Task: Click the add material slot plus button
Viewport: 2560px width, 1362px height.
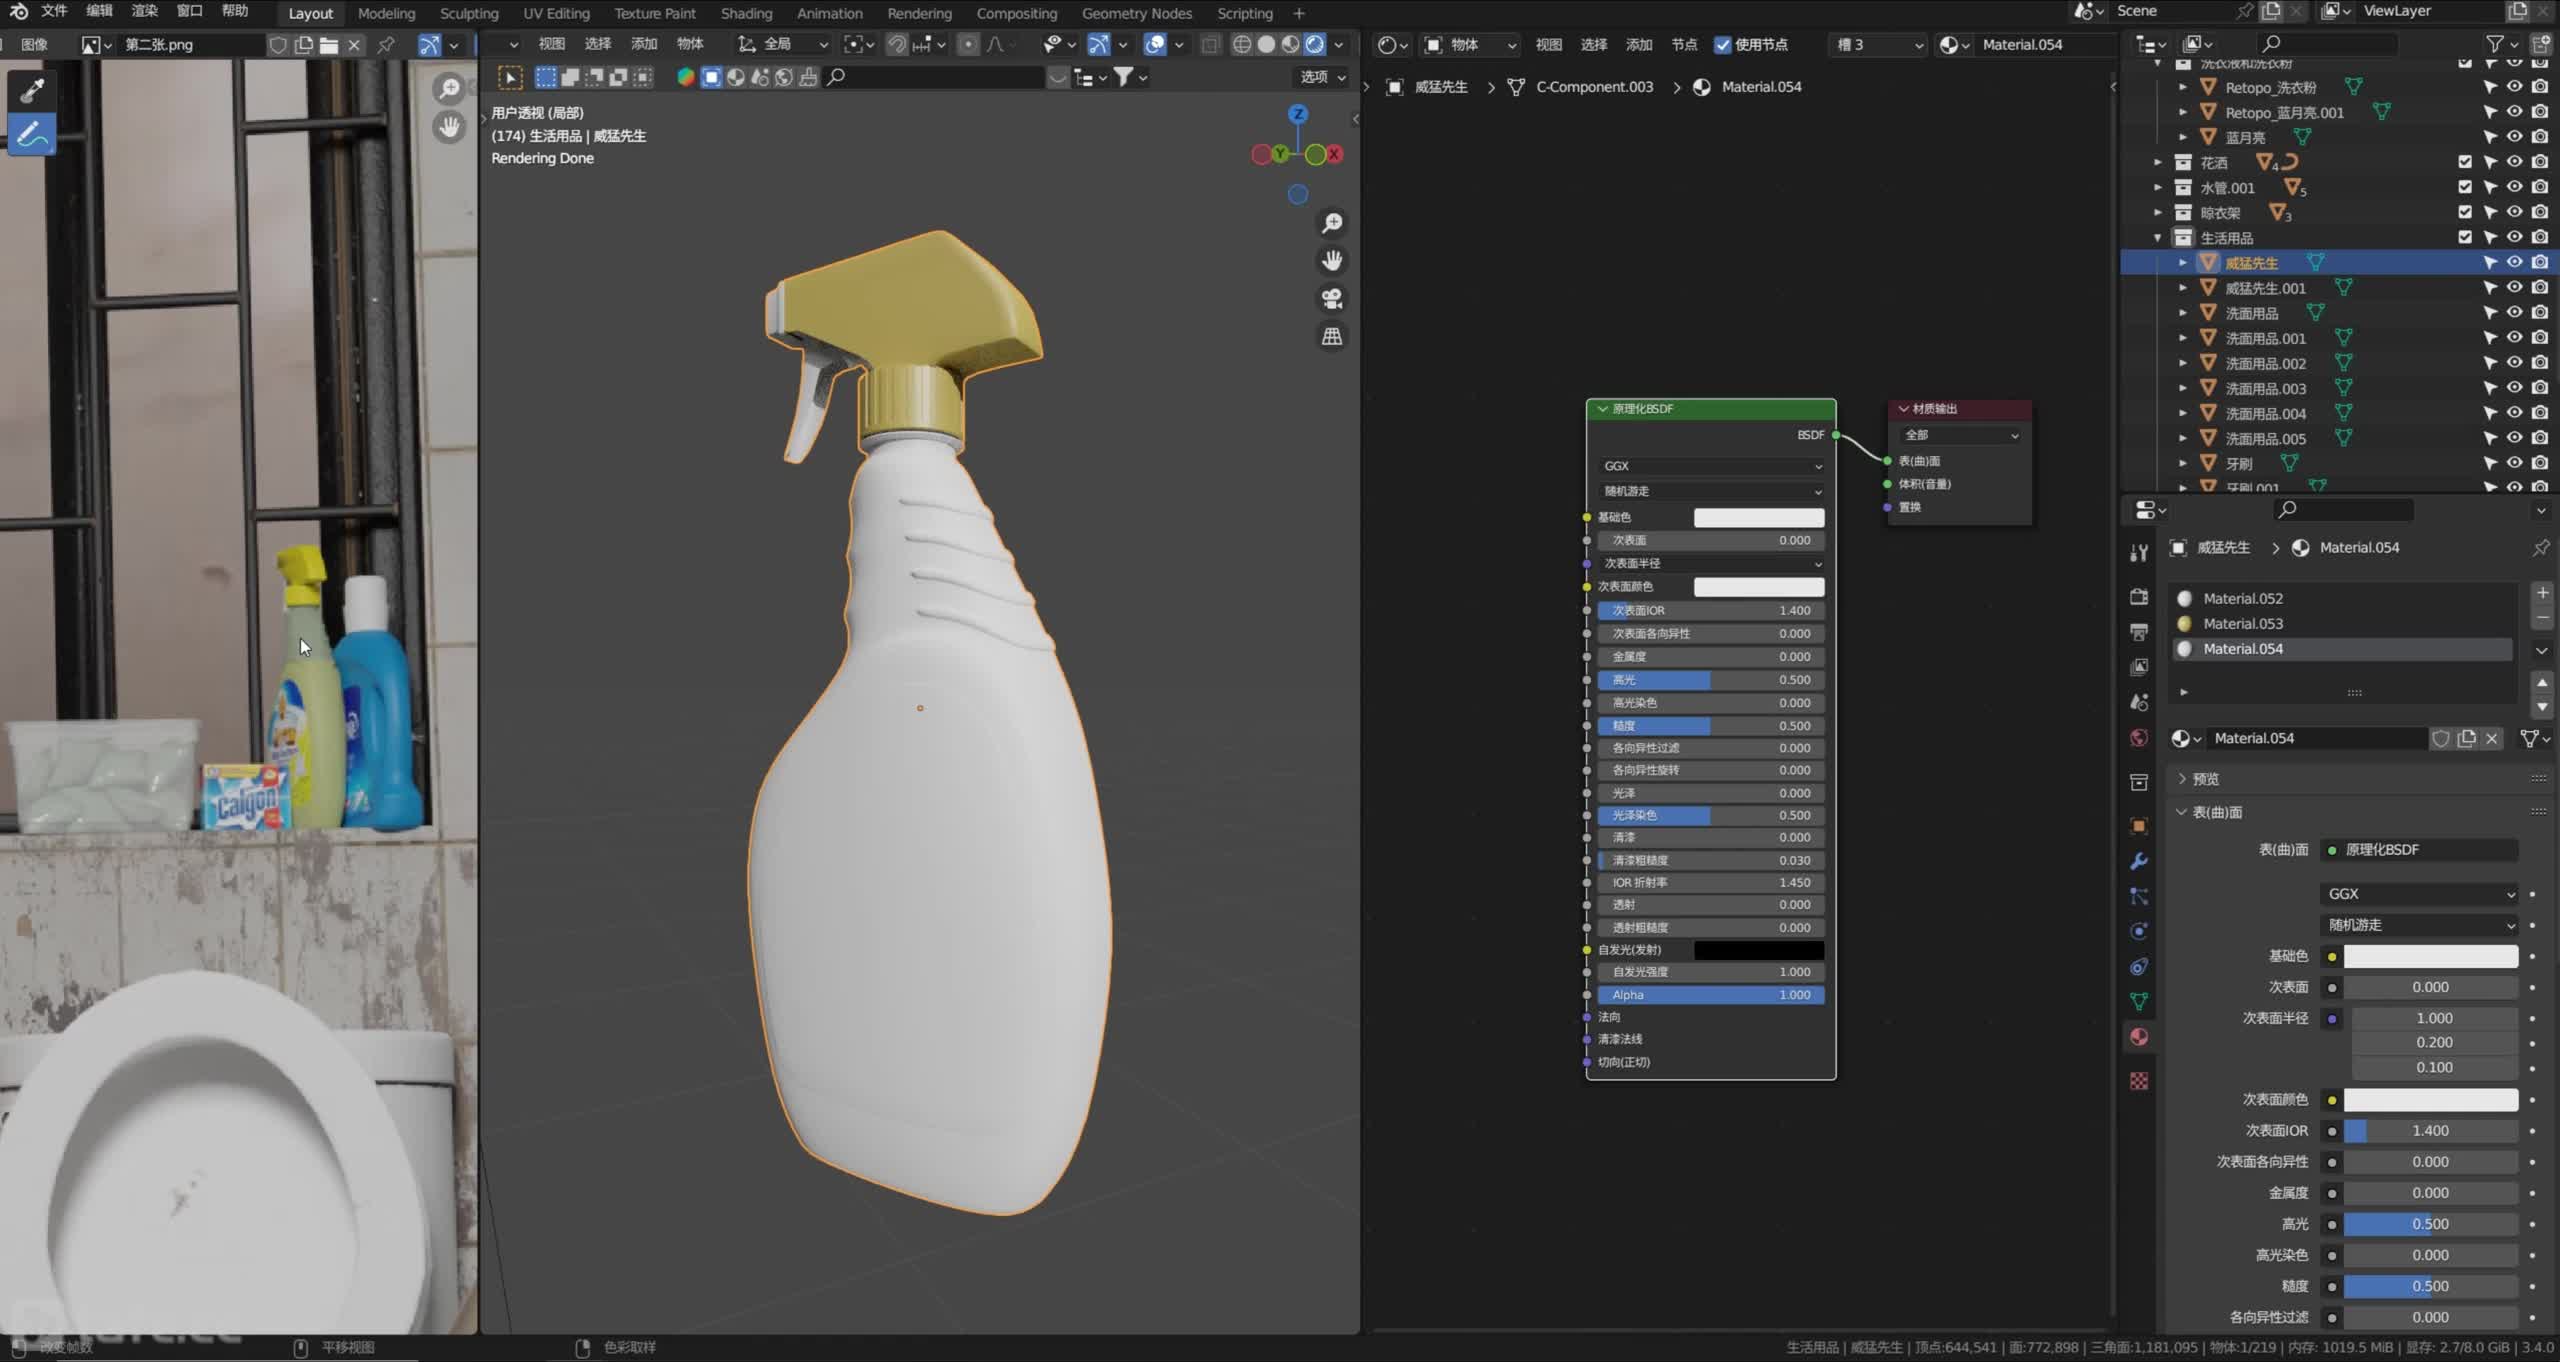Action: pos(2542,593)
